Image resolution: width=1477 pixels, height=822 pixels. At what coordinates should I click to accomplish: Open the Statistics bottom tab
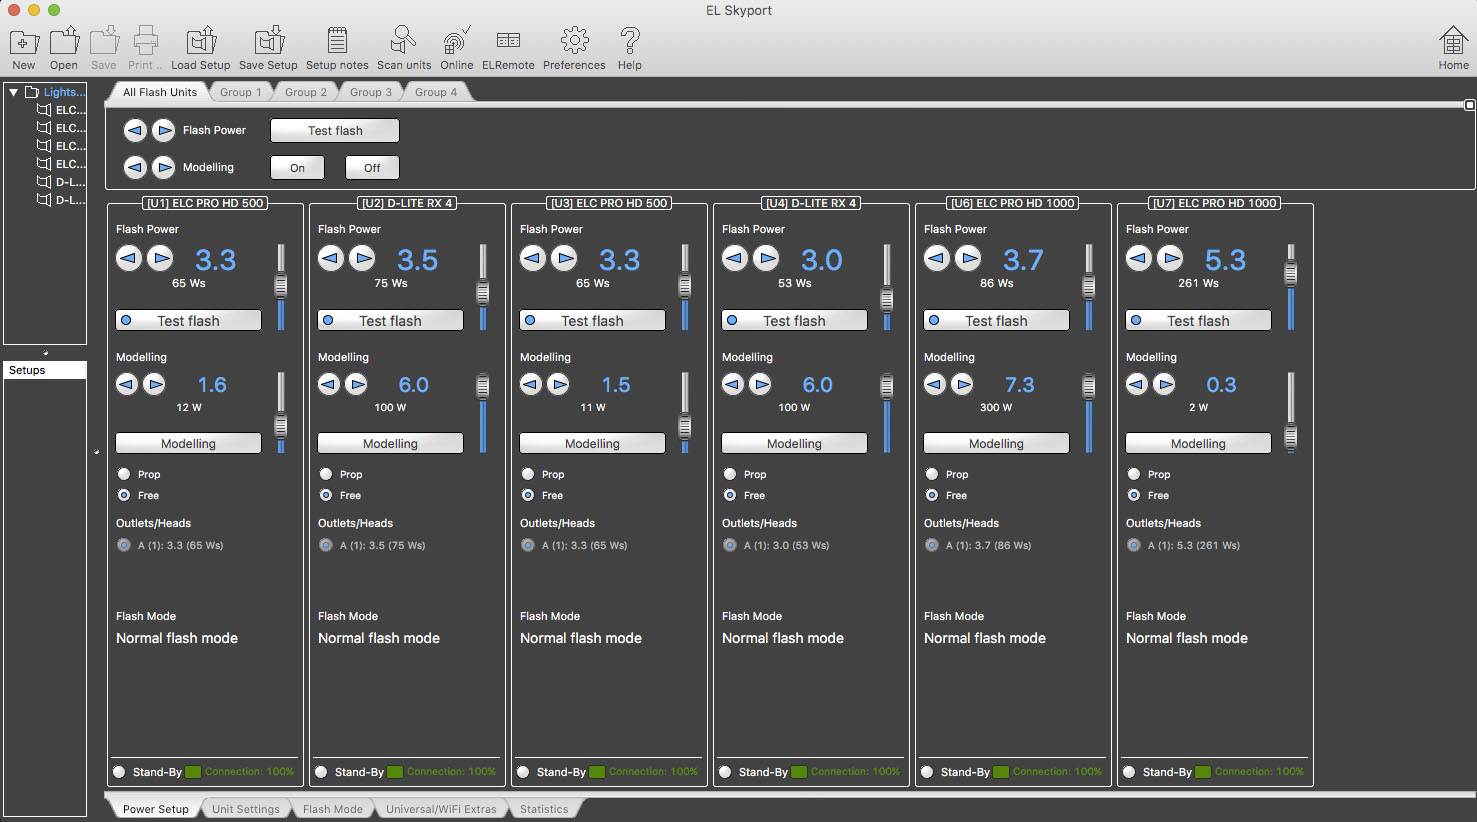(x=544, y=809)
